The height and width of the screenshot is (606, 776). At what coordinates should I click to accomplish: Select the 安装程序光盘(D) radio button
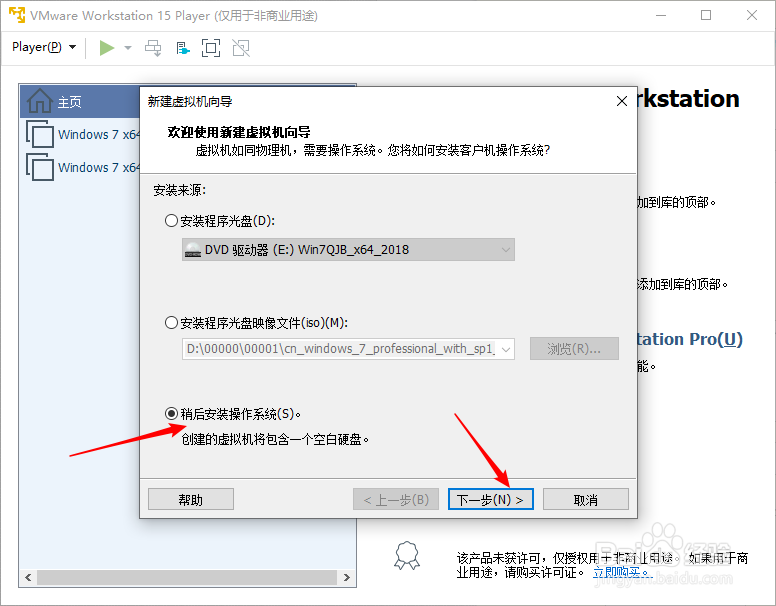[x=171, y=220]
